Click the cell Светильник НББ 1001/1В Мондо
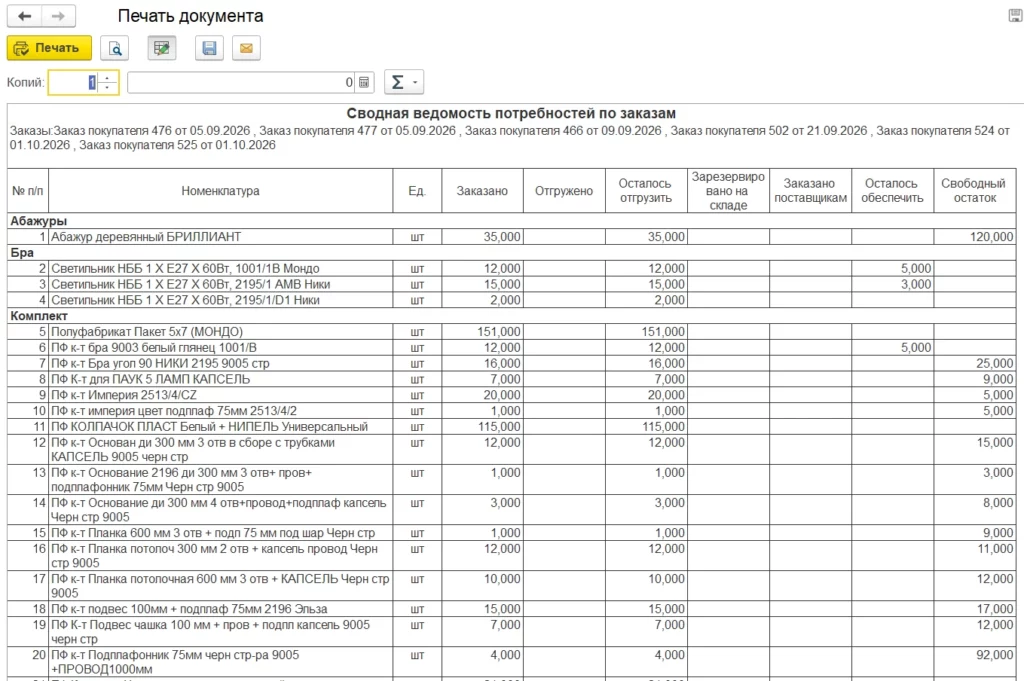Viewport: 1024px width, 681px height. (221, 268)
